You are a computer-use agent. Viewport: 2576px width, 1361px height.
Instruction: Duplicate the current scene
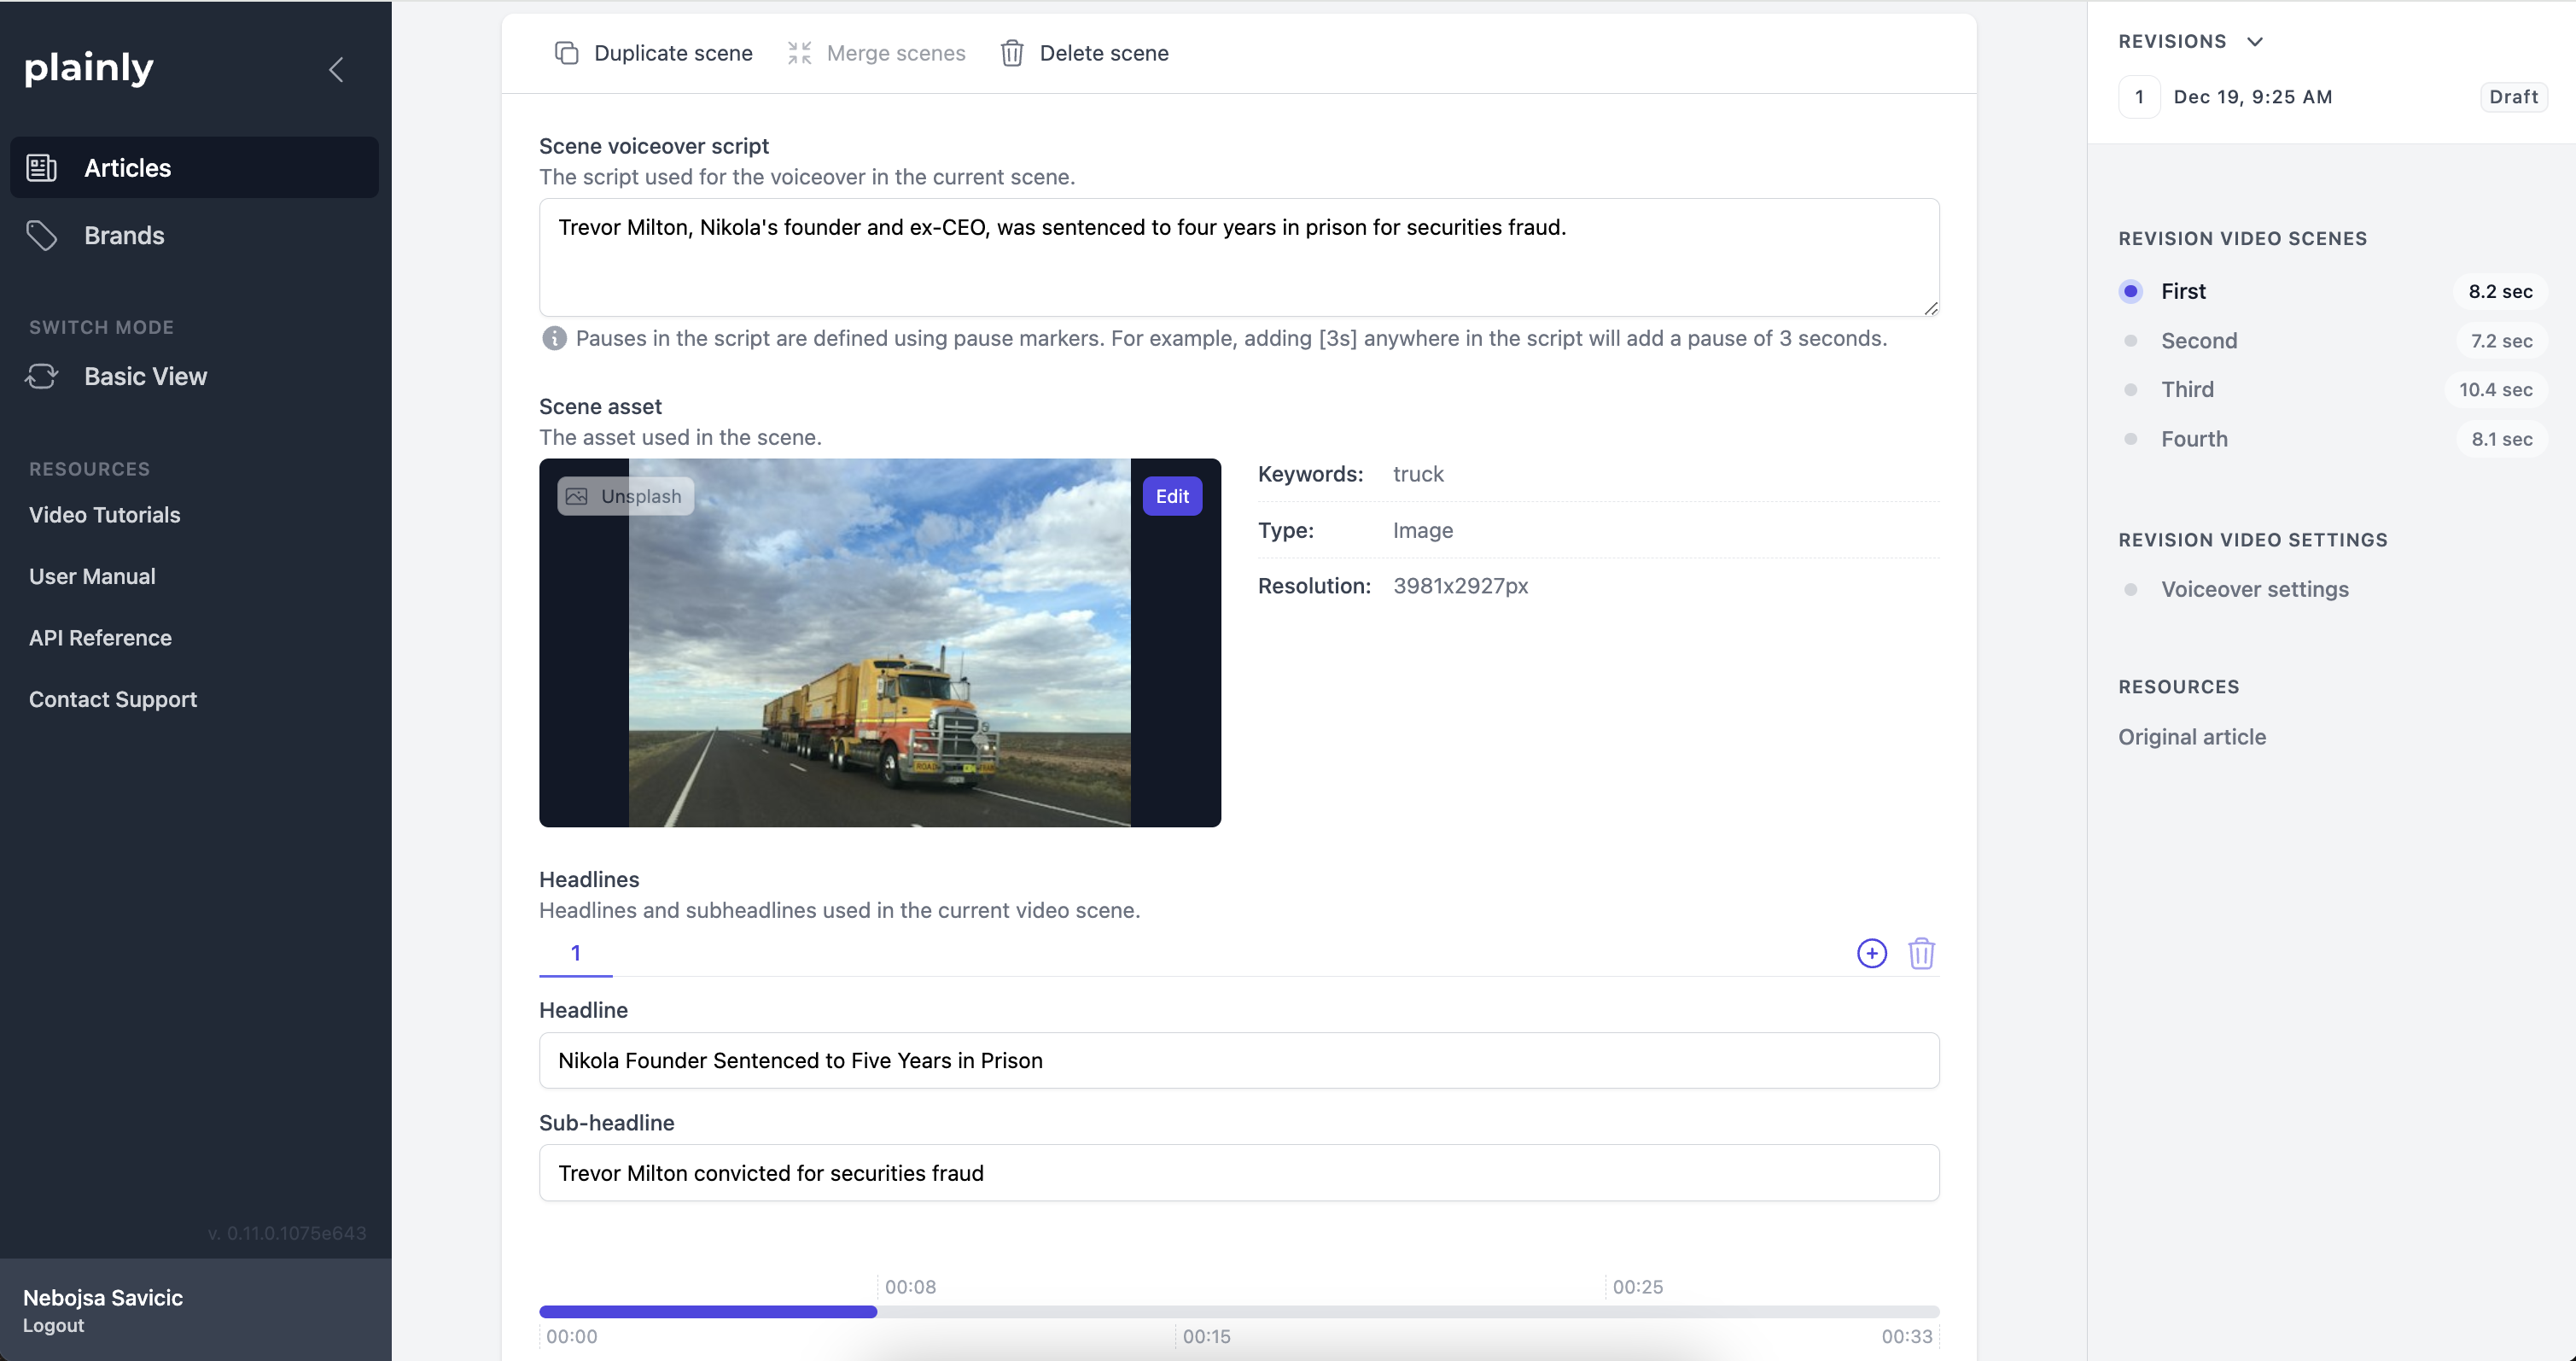tap(654, 53)
